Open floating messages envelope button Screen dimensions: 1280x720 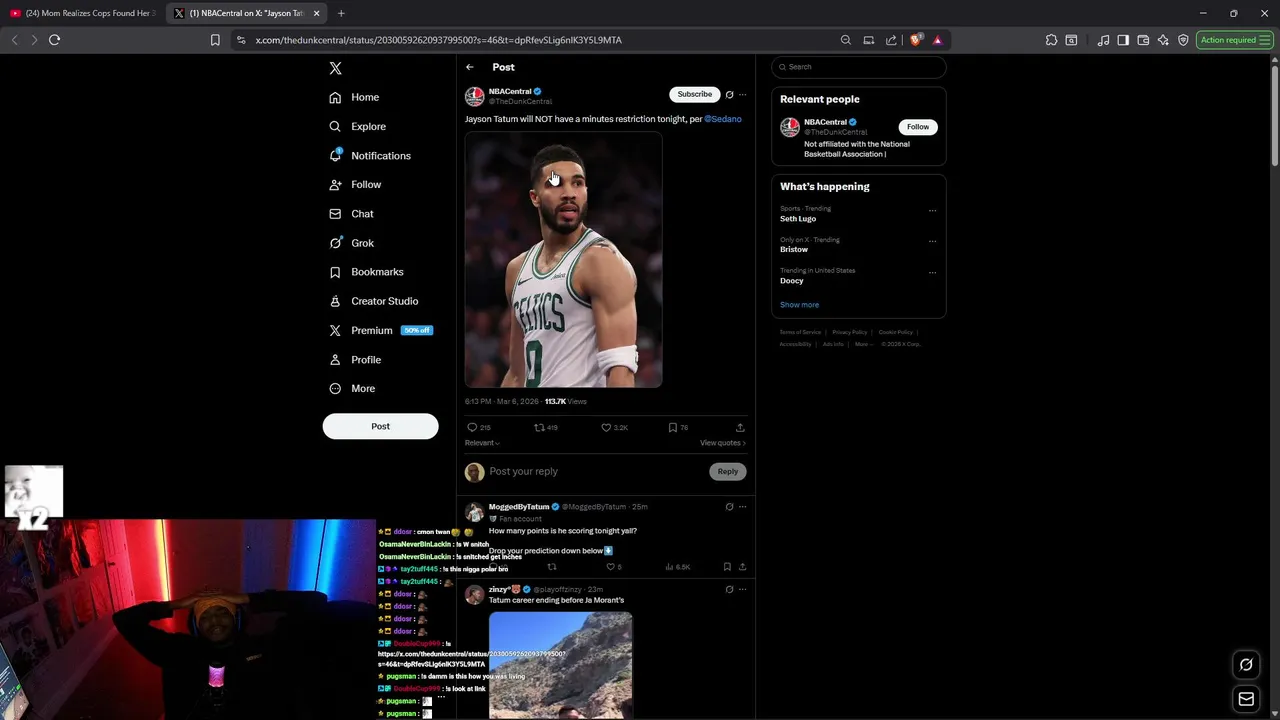click(1246, 699)
